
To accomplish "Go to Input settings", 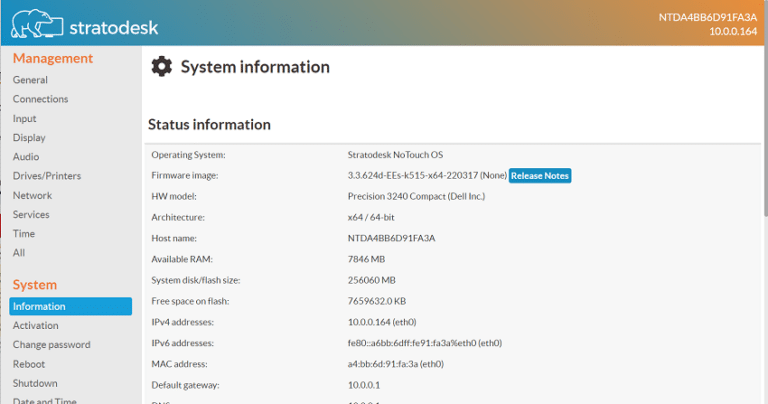I will pyautogui.click(x=24, y=119).
